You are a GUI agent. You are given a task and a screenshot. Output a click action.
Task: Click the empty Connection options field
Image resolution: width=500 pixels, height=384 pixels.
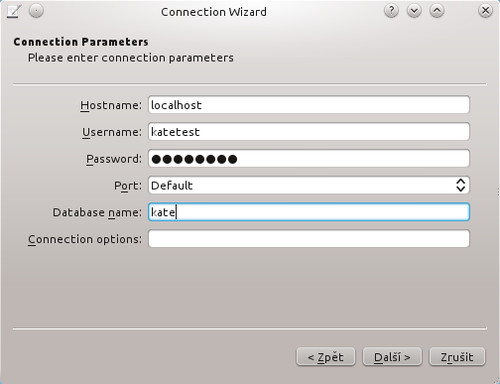coord(309,239)
